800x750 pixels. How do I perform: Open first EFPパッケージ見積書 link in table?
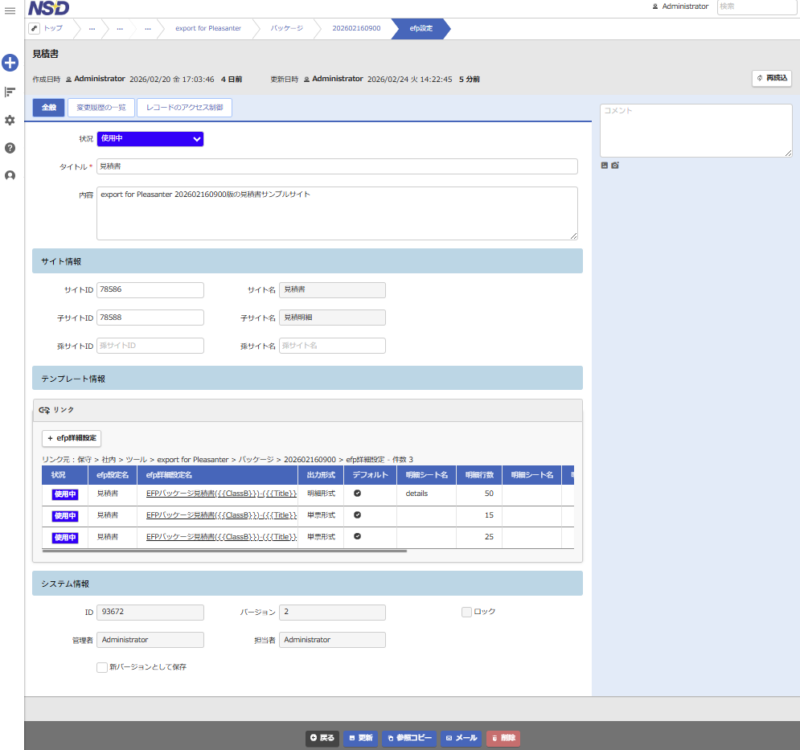pyautogui.click(x=220, y=494)
